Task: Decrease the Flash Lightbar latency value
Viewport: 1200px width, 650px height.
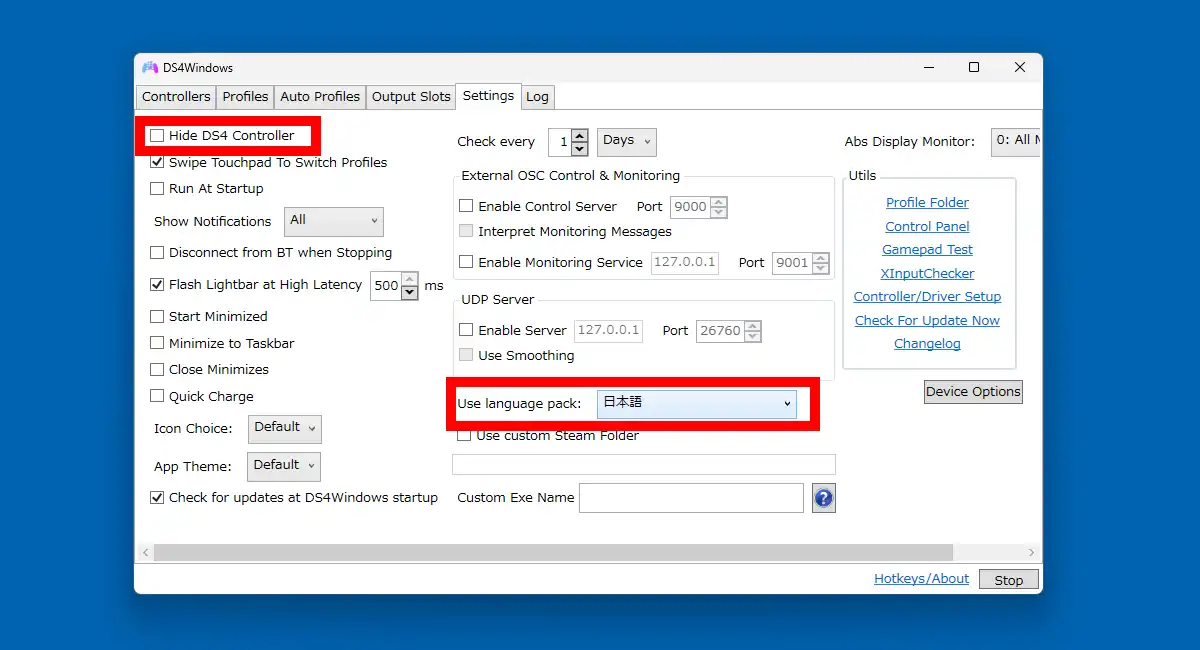Action: pos(409,292)
